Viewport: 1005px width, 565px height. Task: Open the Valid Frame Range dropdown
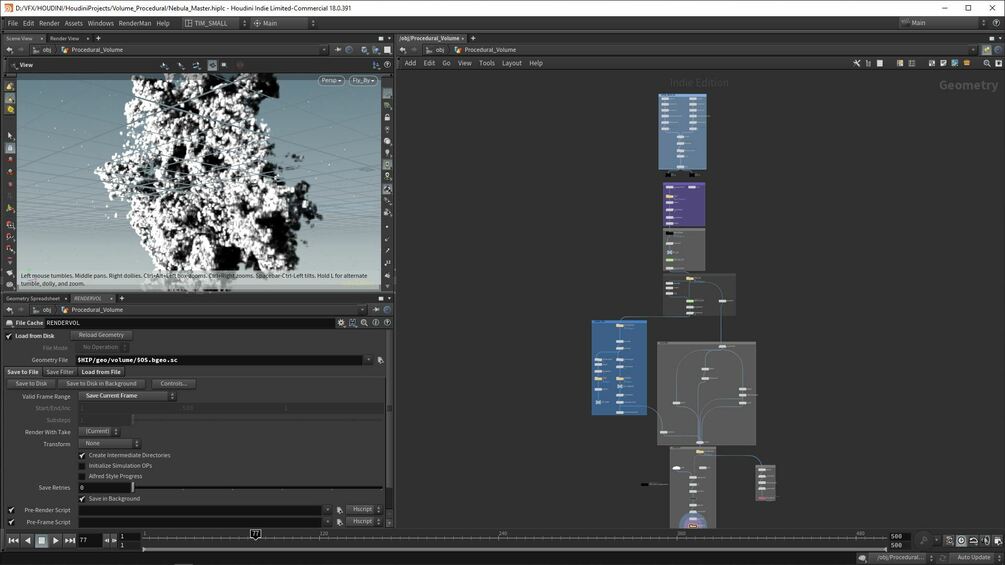pos(127,396)
